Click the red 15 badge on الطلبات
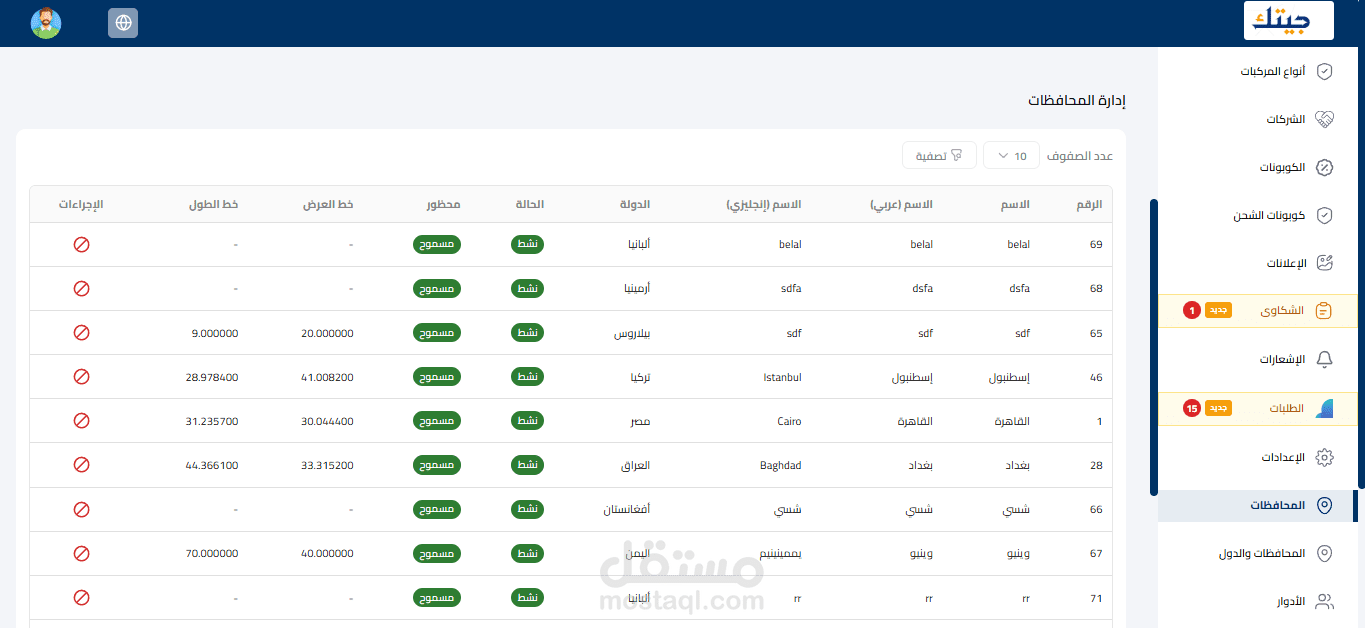Screen dimensions: 1365x628 (x=1191, y=408)
